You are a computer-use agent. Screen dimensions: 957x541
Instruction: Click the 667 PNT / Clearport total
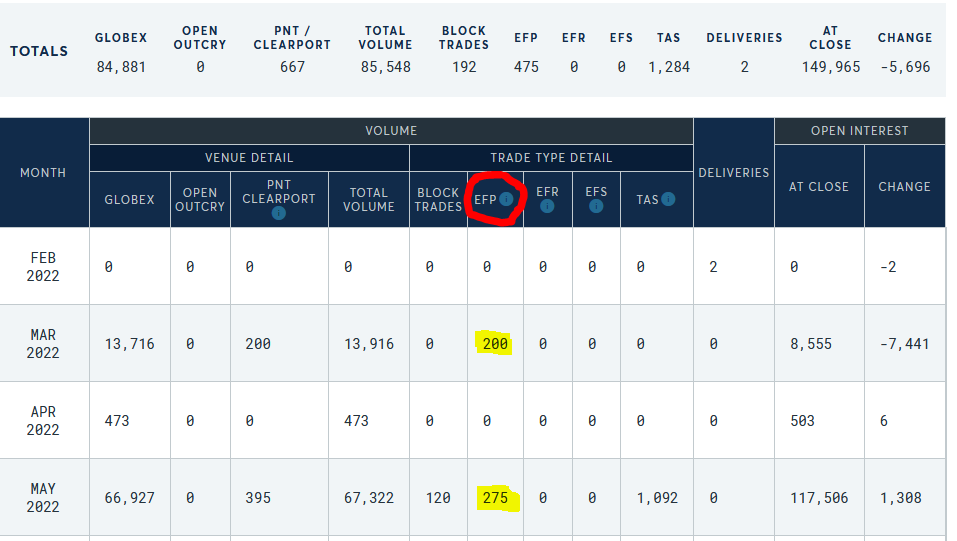tap(292, 67)
